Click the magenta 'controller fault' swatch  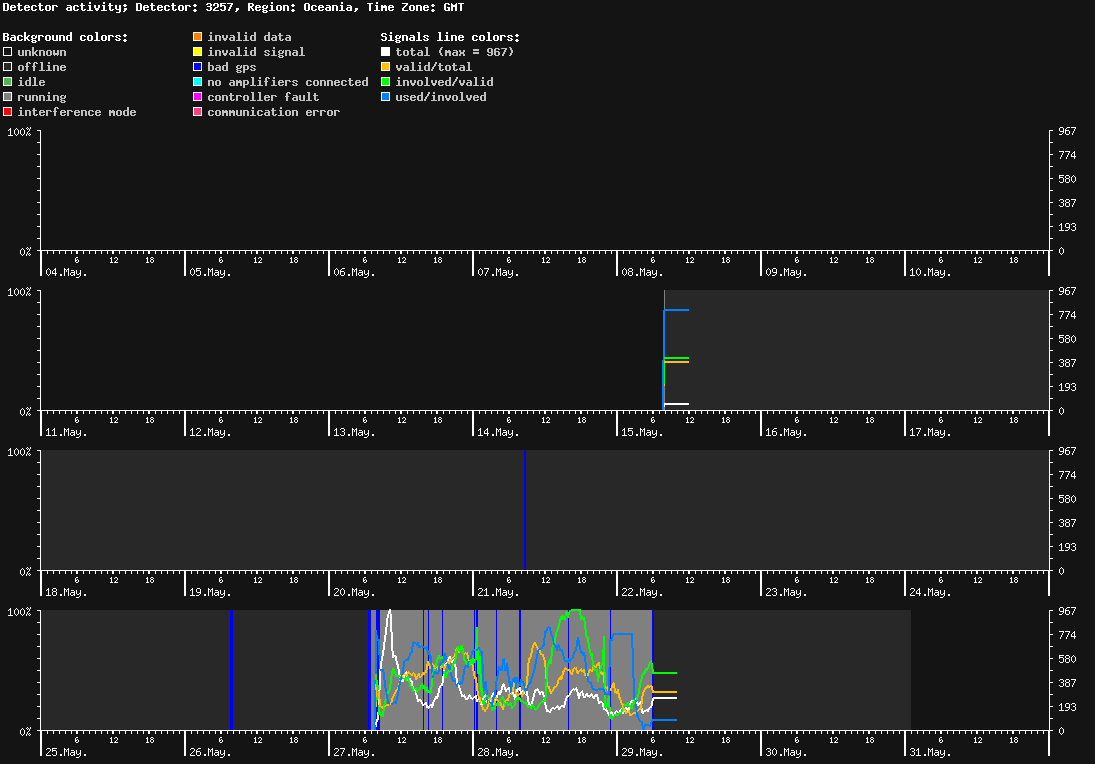(198, 96)
